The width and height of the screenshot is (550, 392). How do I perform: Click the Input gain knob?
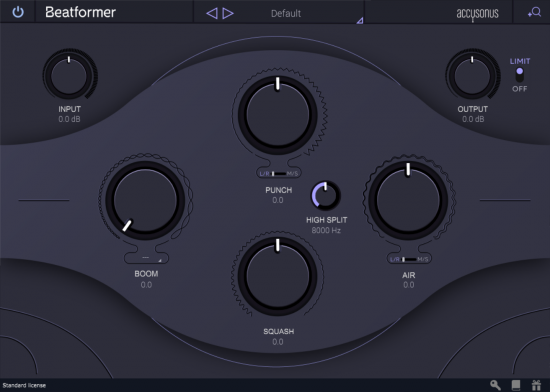point(69,75)
